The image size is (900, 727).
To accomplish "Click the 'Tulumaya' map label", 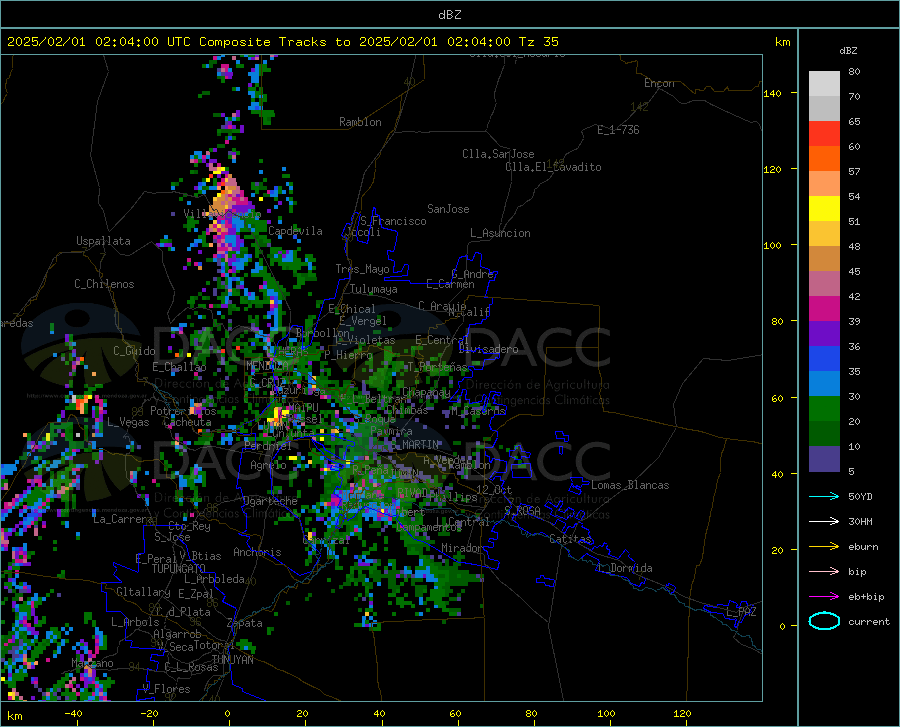I will [x=373, y=289].
